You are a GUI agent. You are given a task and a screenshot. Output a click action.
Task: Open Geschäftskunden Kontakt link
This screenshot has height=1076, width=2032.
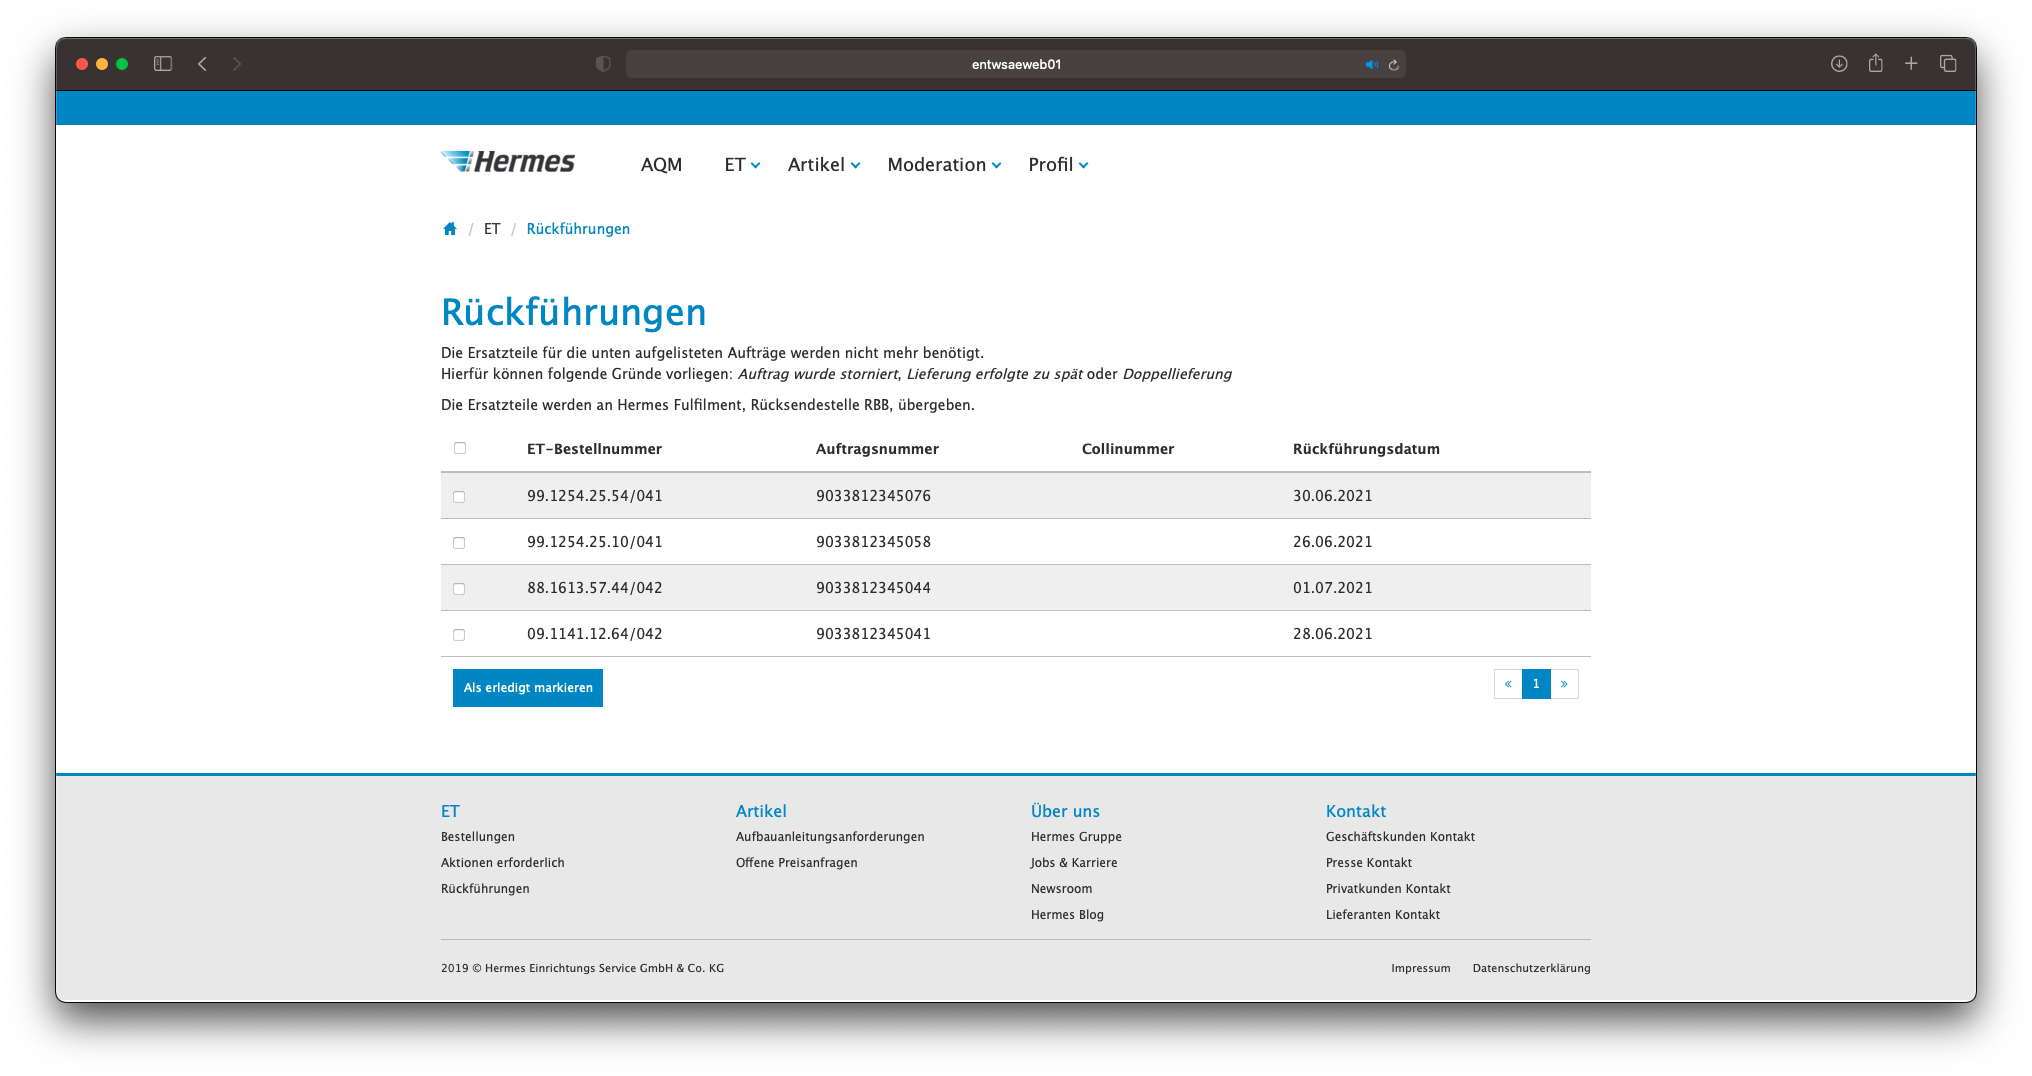click(x=1400, y=837)
